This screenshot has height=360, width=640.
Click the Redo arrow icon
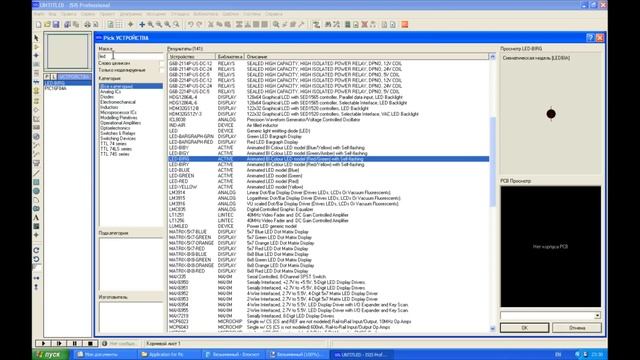click(199, 25)
